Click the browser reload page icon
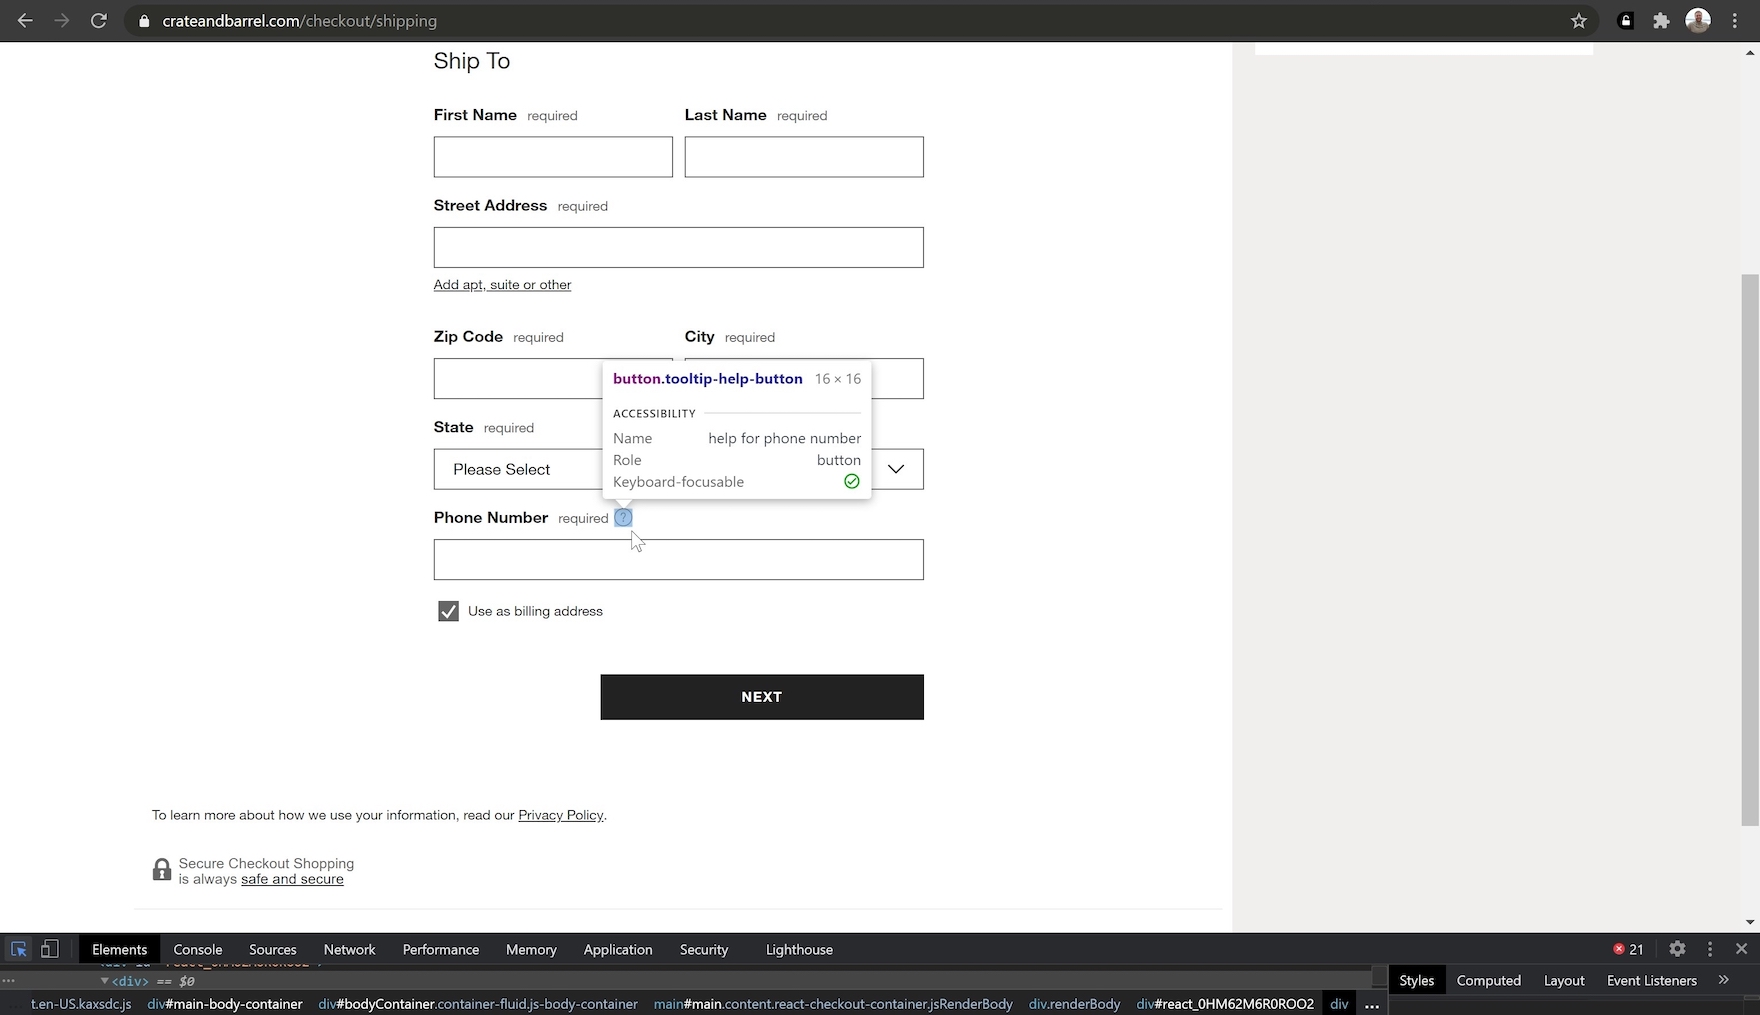Viewport: 1760px width, 1015px height. 98,21
